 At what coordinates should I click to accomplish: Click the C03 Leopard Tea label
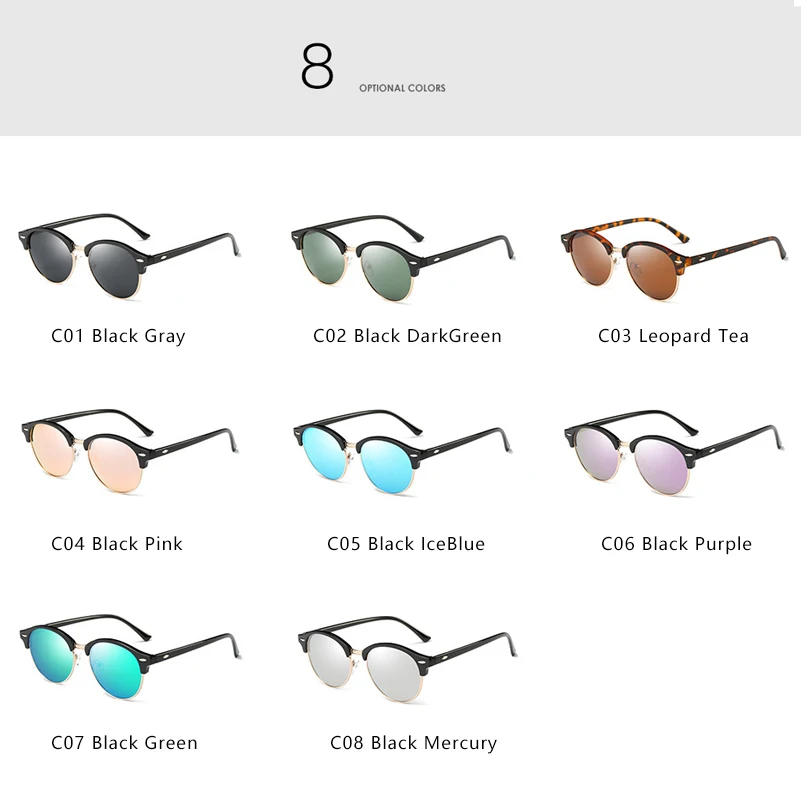pos(673,336)
